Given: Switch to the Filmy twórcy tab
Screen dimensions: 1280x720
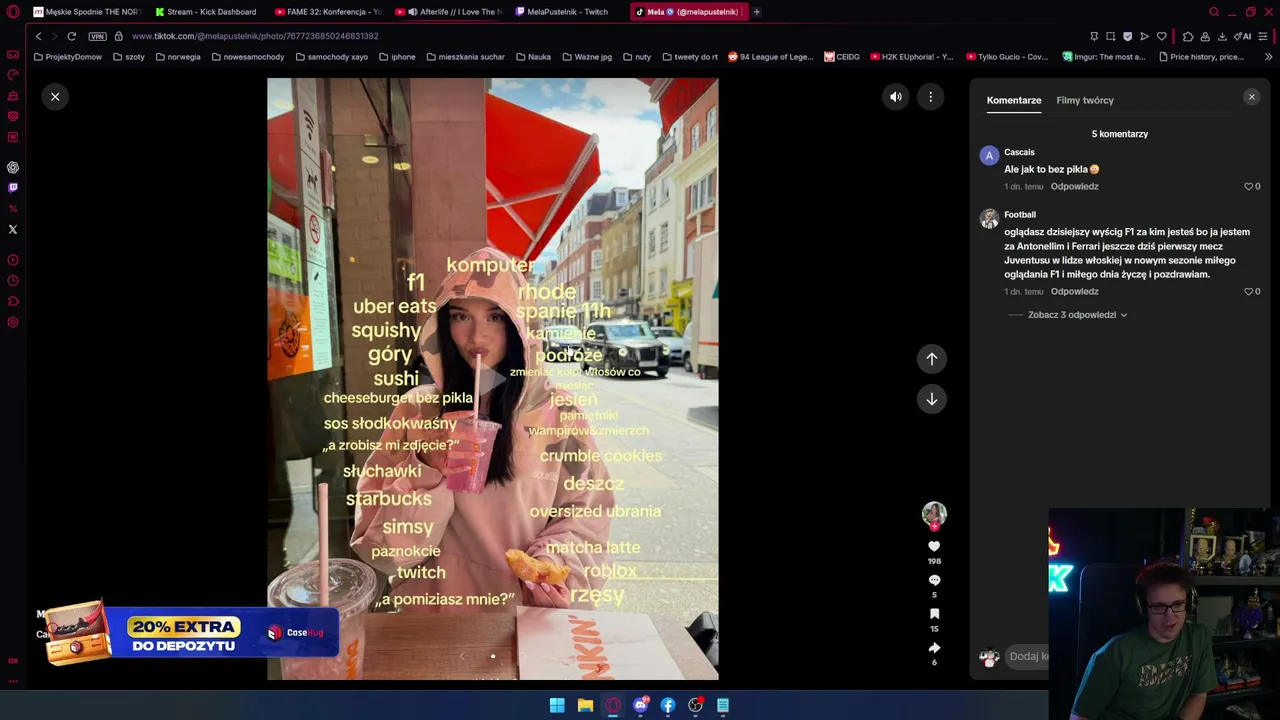Looking at the screenshot, I should (1085, 100).
